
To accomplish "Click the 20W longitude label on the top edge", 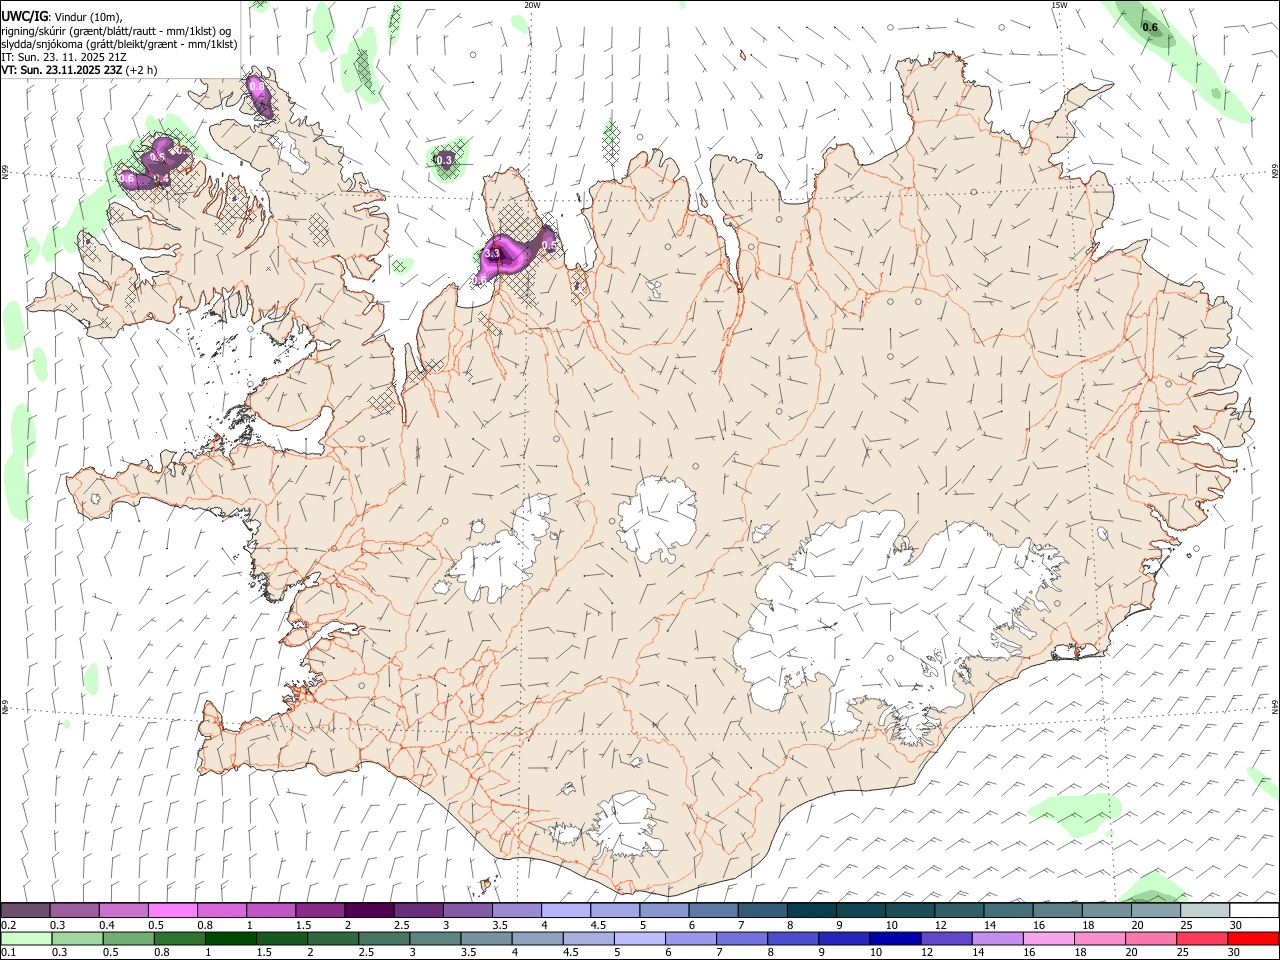I will (x=532, y=5).
